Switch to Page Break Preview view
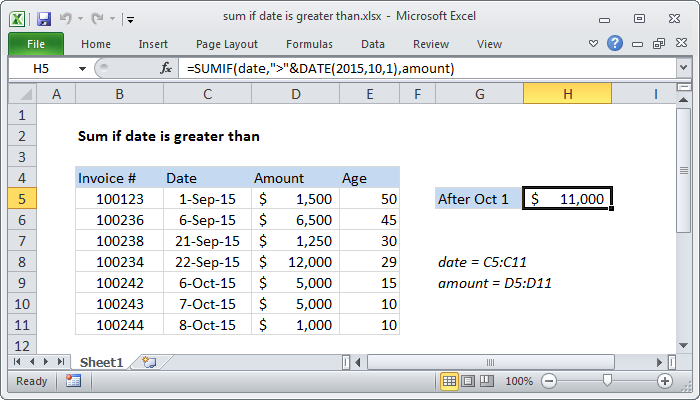This screenshot has width=700, height=400. coord(489,381)
